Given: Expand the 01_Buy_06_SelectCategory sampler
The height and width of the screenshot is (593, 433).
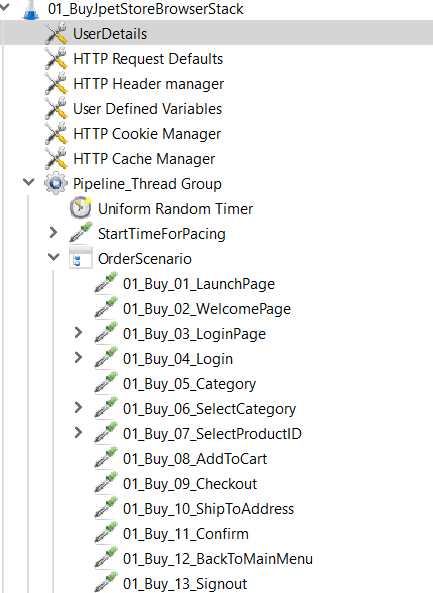Looking at the screenshot, I should (x=78, y=407).
